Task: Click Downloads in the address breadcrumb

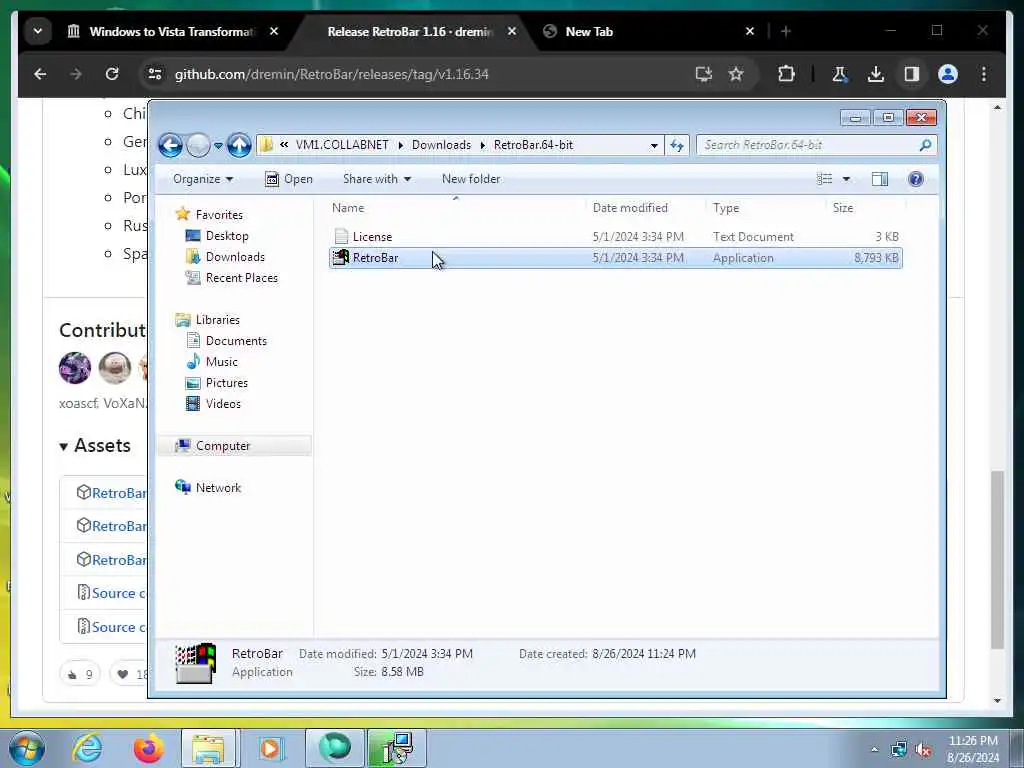Action: pos(441,145)
